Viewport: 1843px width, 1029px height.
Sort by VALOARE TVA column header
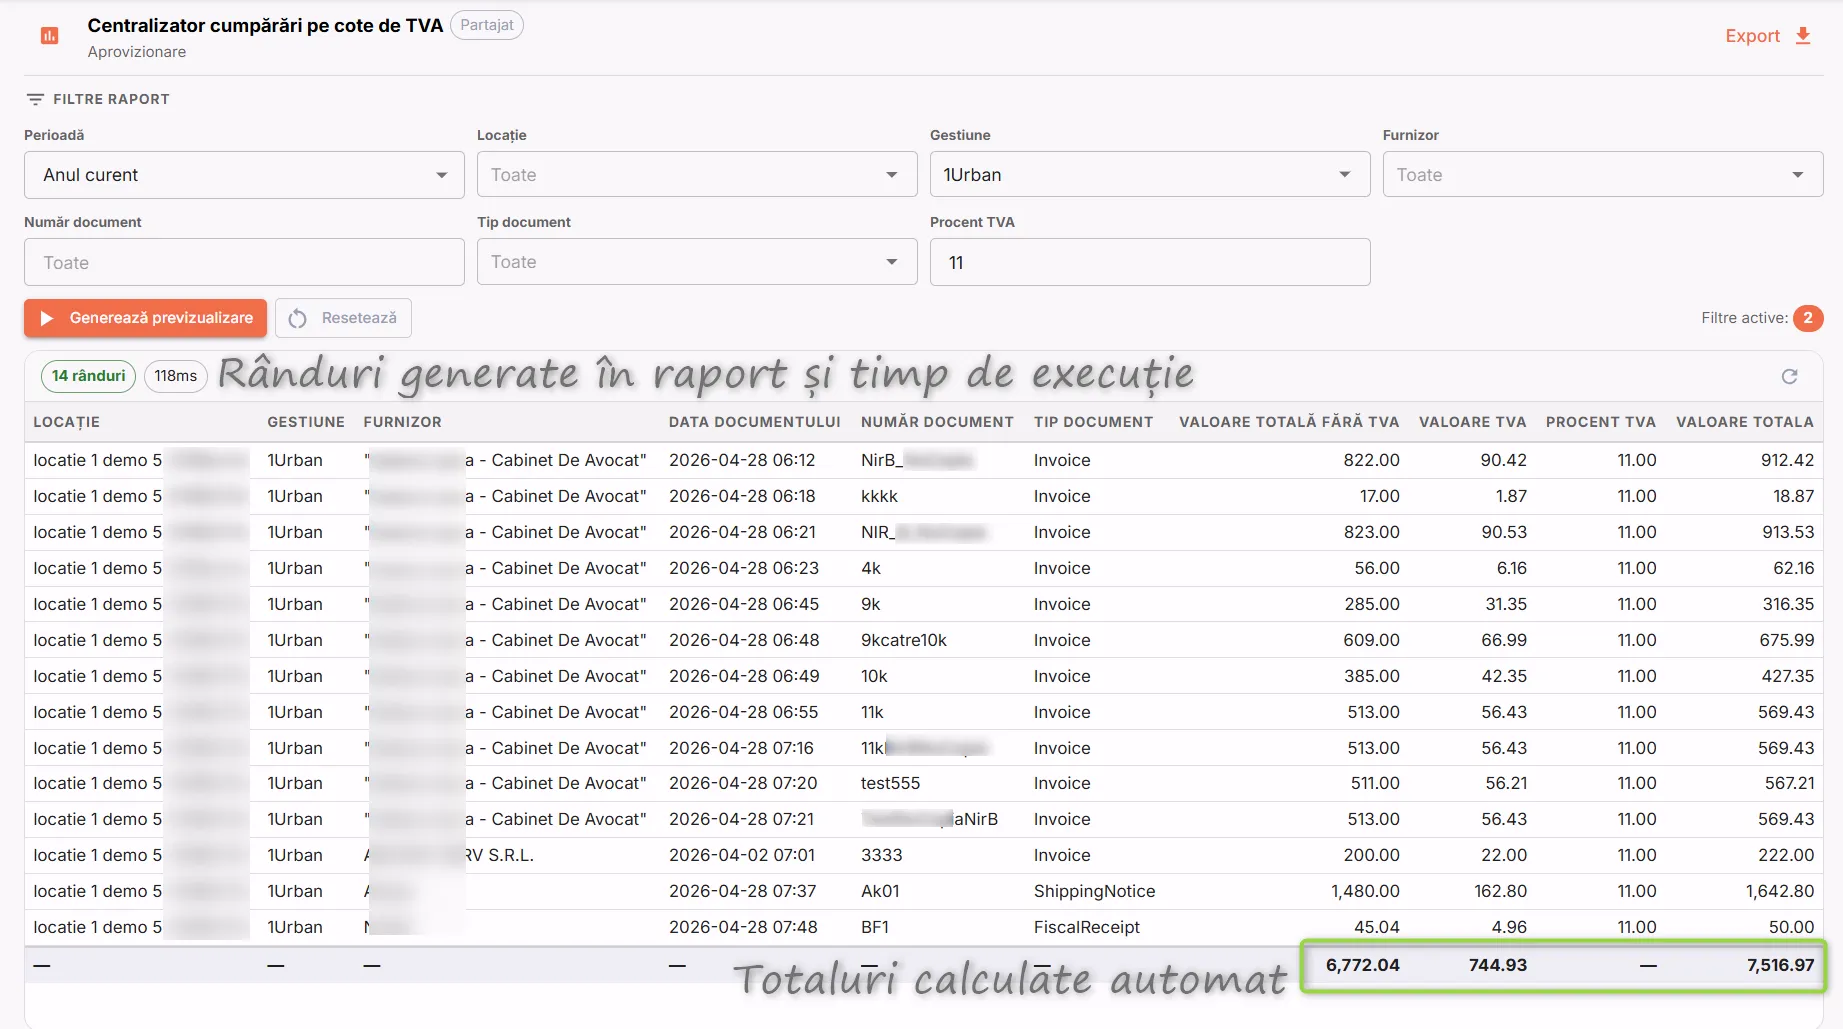point(1472,422)
